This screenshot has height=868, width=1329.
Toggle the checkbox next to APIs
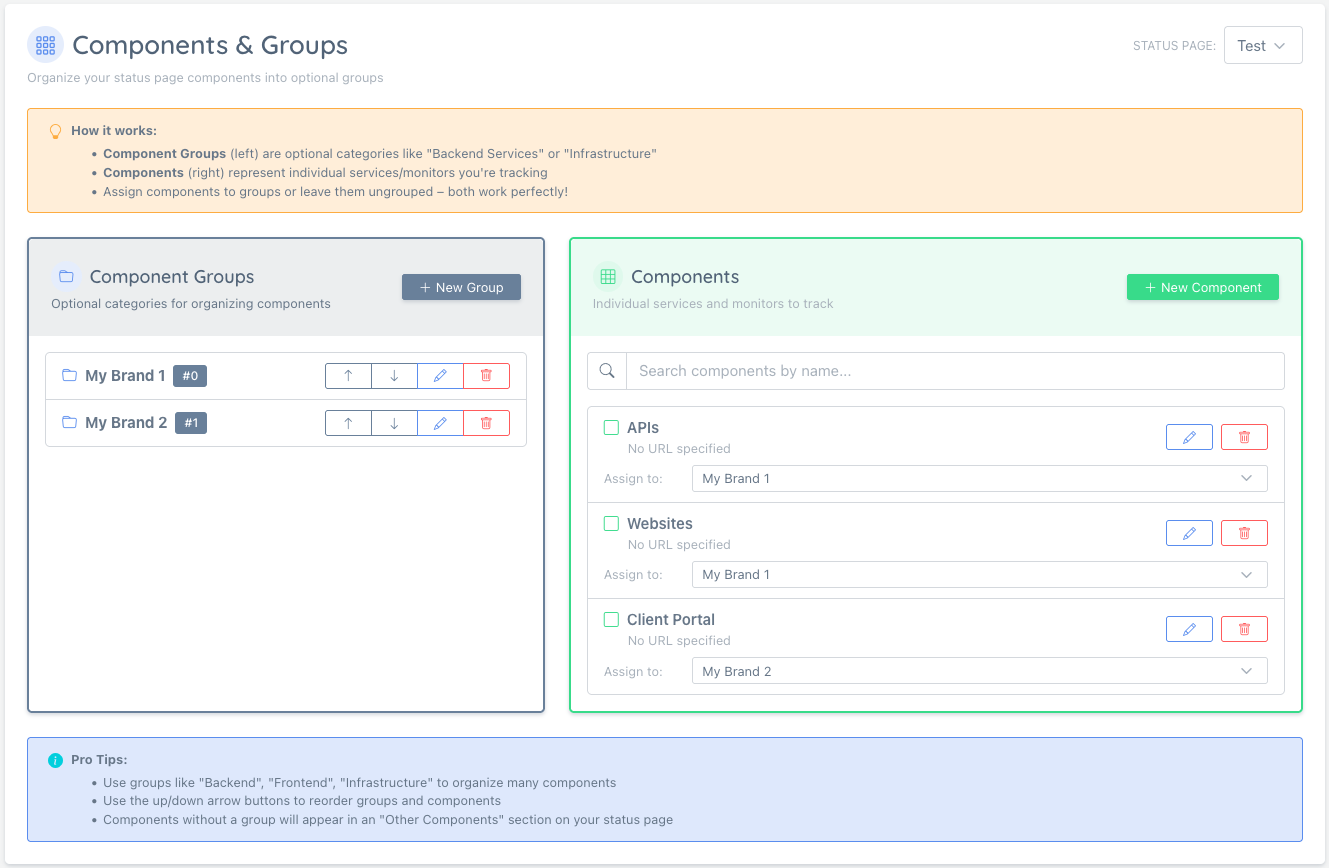click(x=611, y=427)
